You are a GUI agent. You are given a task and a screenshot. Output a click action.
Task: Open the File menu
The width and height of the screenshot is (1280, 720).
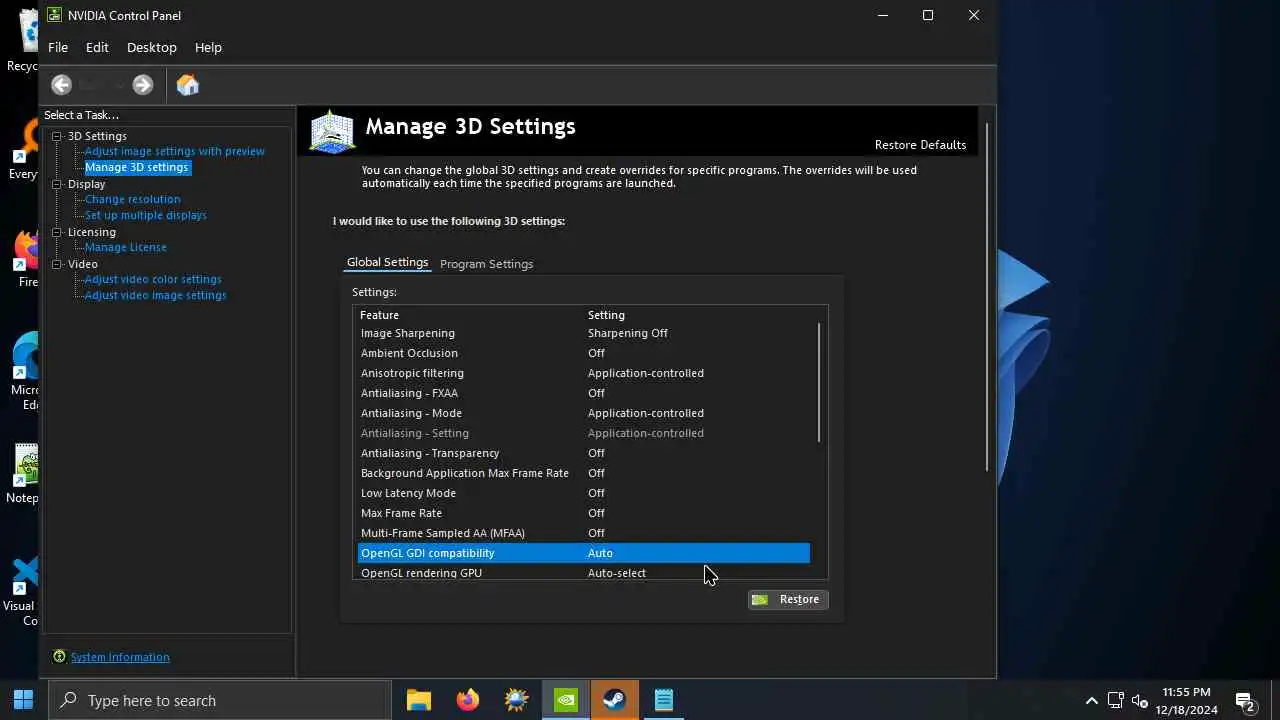[58, 47]
